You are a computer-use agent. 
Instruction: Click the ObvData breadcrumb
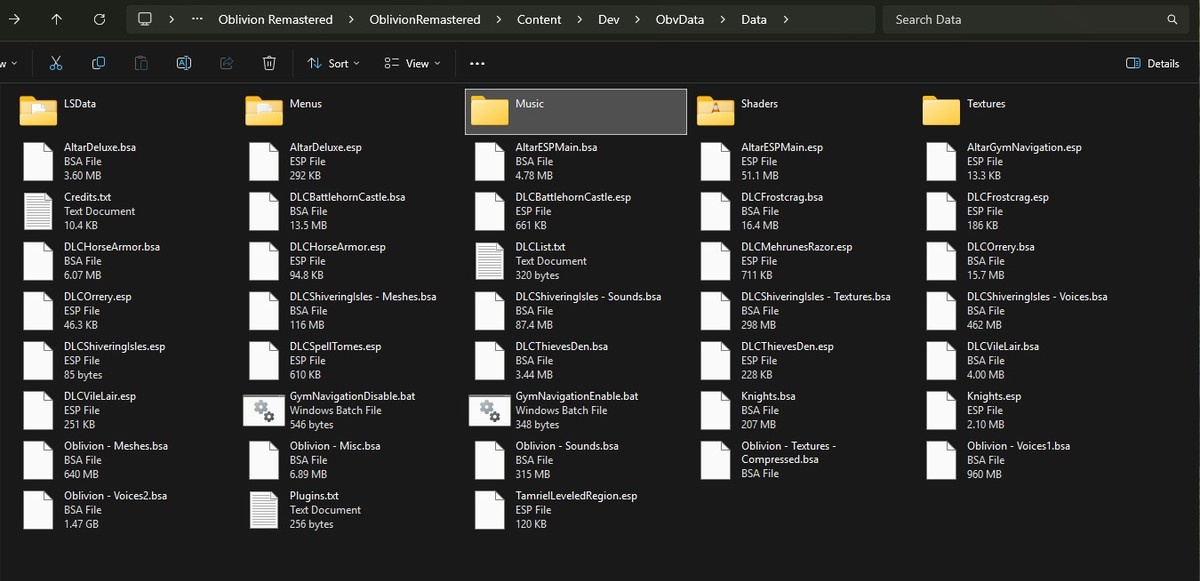click(680, 19)
